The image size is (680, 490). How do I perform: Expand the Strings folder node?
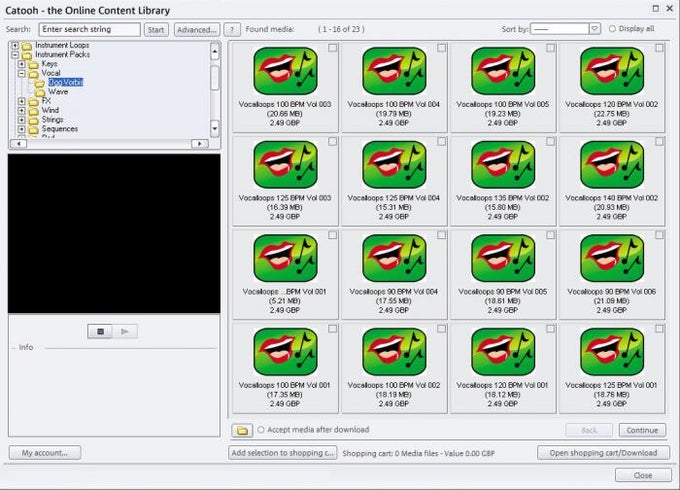click(x=21, y=120)
